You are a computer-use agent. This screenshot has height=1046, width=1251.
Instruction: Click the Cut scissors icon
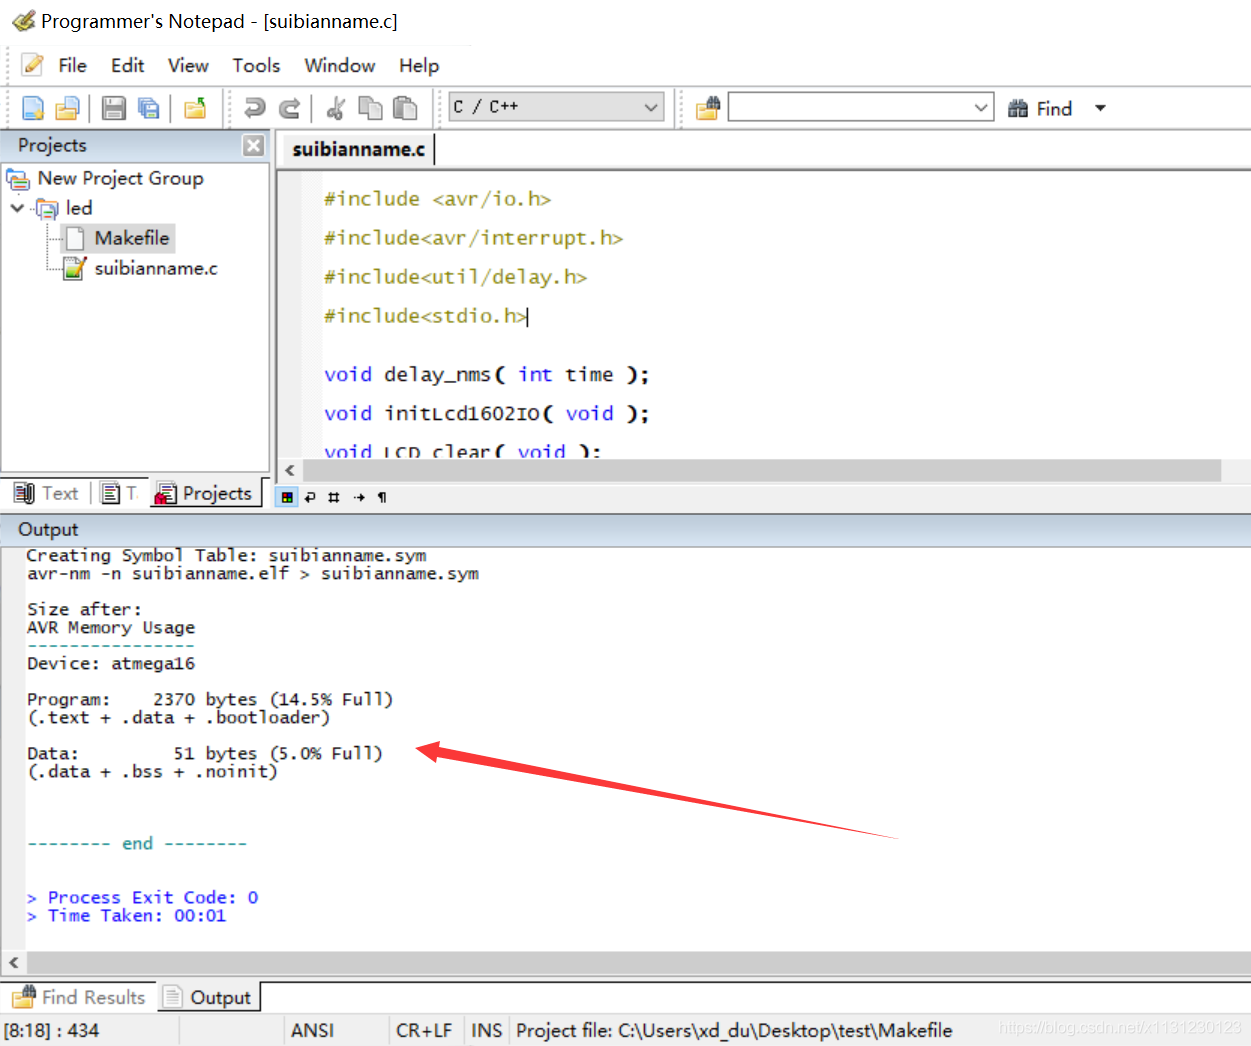coord(336,108)
